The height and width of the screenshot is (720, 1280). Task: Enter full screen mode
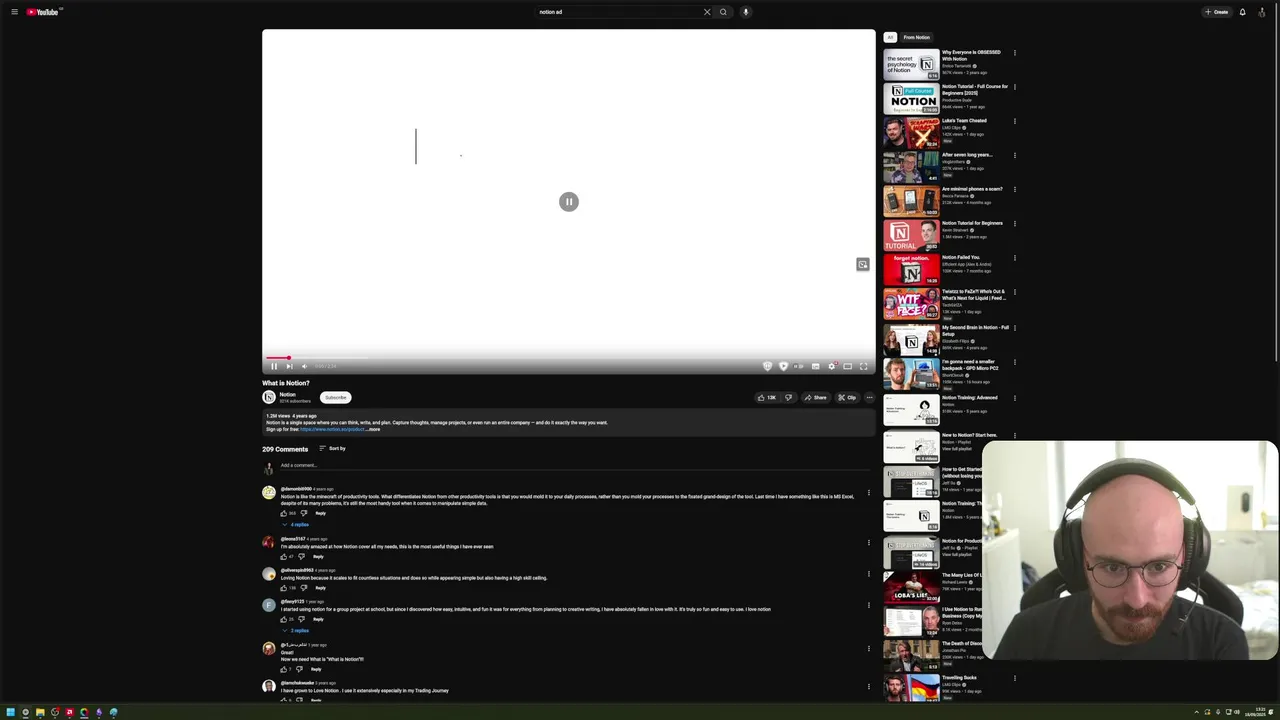coord(864,366)
